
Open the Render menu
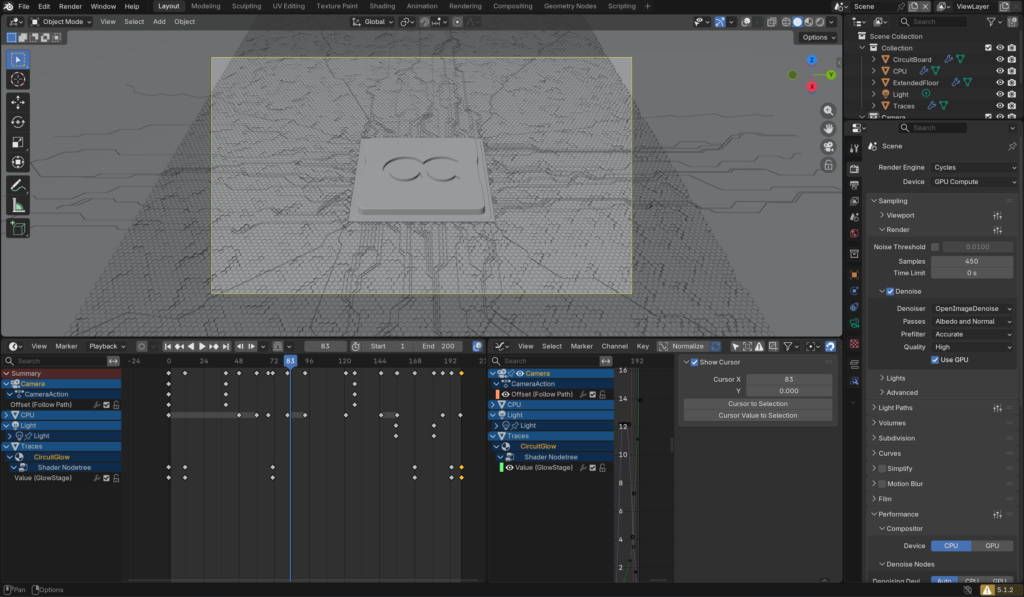[x=71, y=6]
